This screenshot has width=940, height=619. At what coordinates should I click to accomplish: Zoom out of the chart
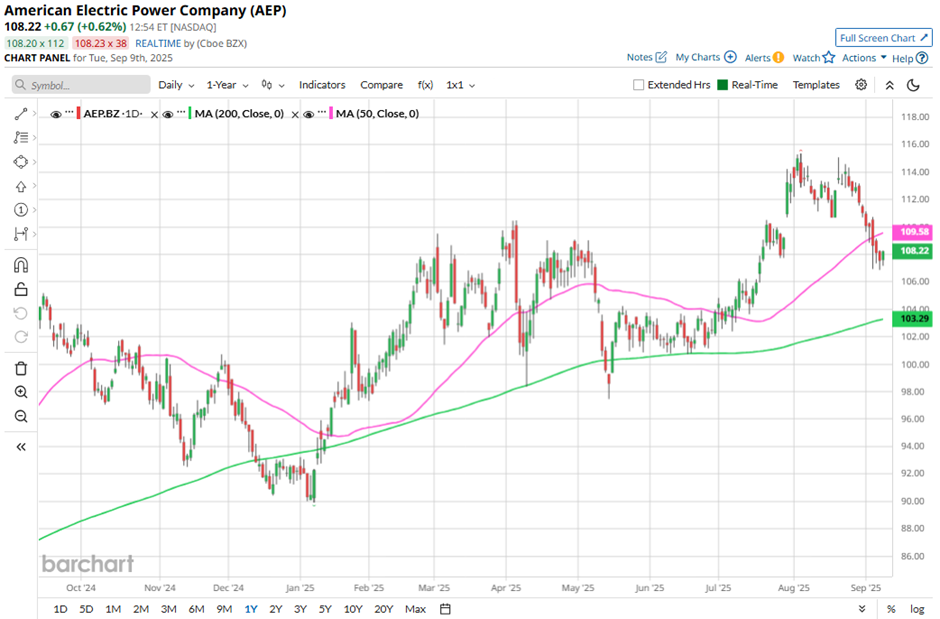click(x=21, y=416)
